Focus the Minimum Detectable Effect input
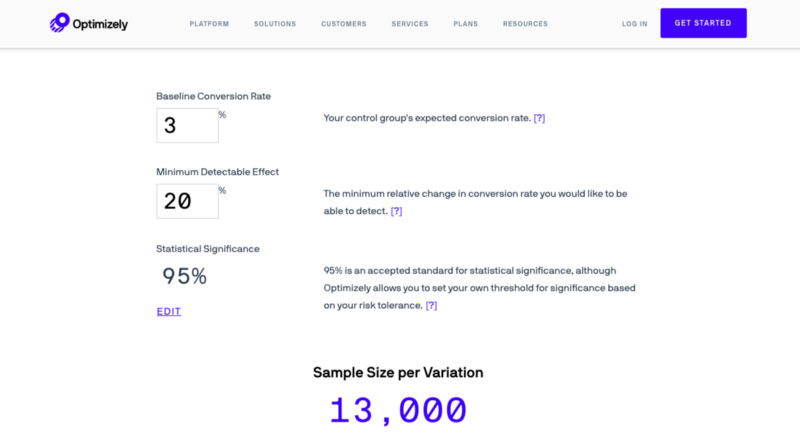800x438 pixels. 187,201
